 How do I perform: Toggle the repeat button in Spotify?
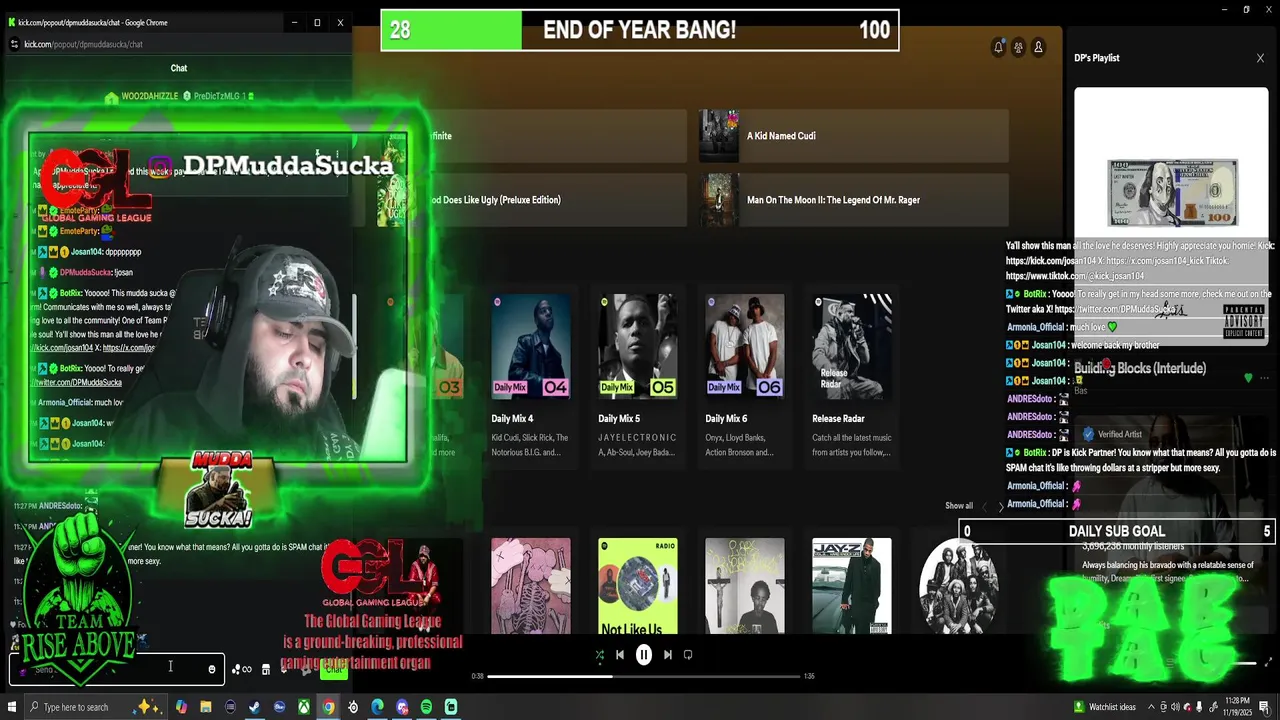pos(688,655)
